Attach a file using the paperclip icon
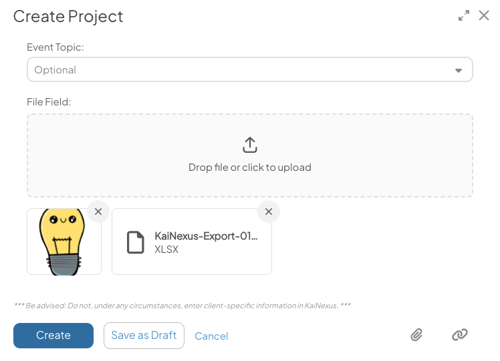 click(x=416, y=335)
